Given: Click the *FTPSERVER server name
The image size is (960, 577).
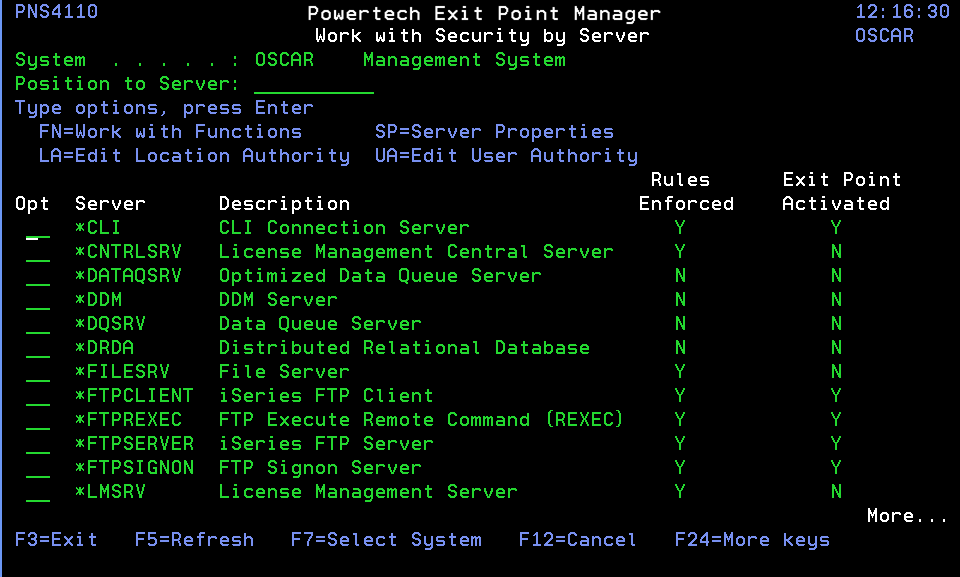Looking at the screenshot, I should (135, 443).
